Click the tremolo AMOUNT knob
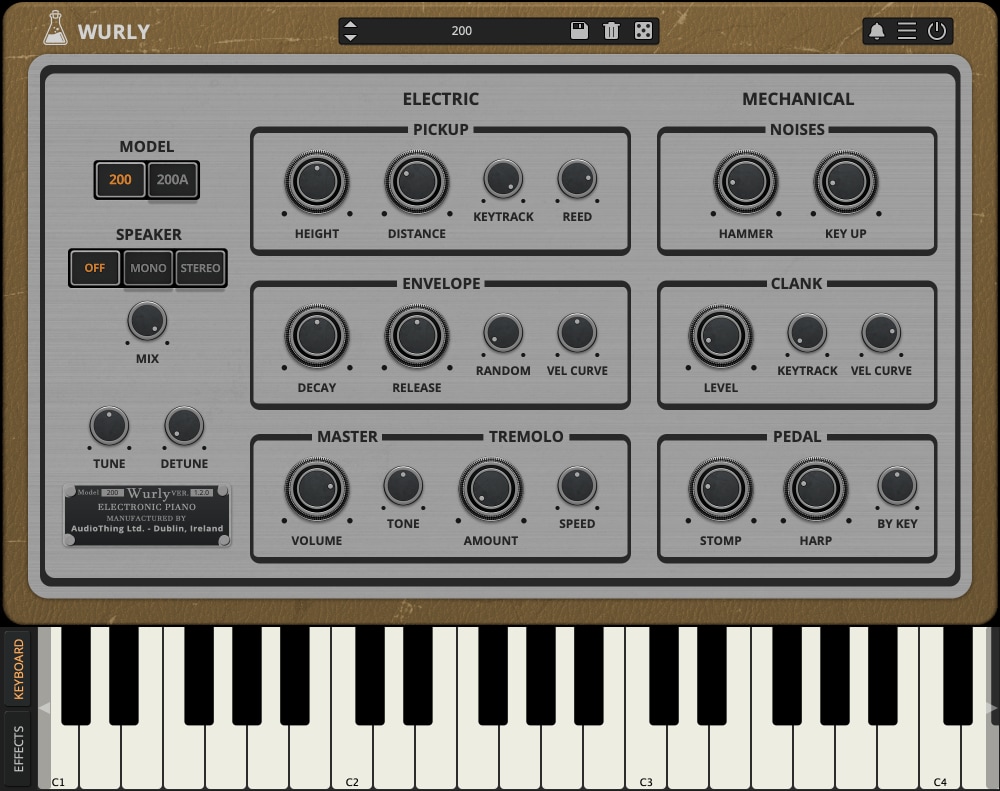 click(491, 489)
